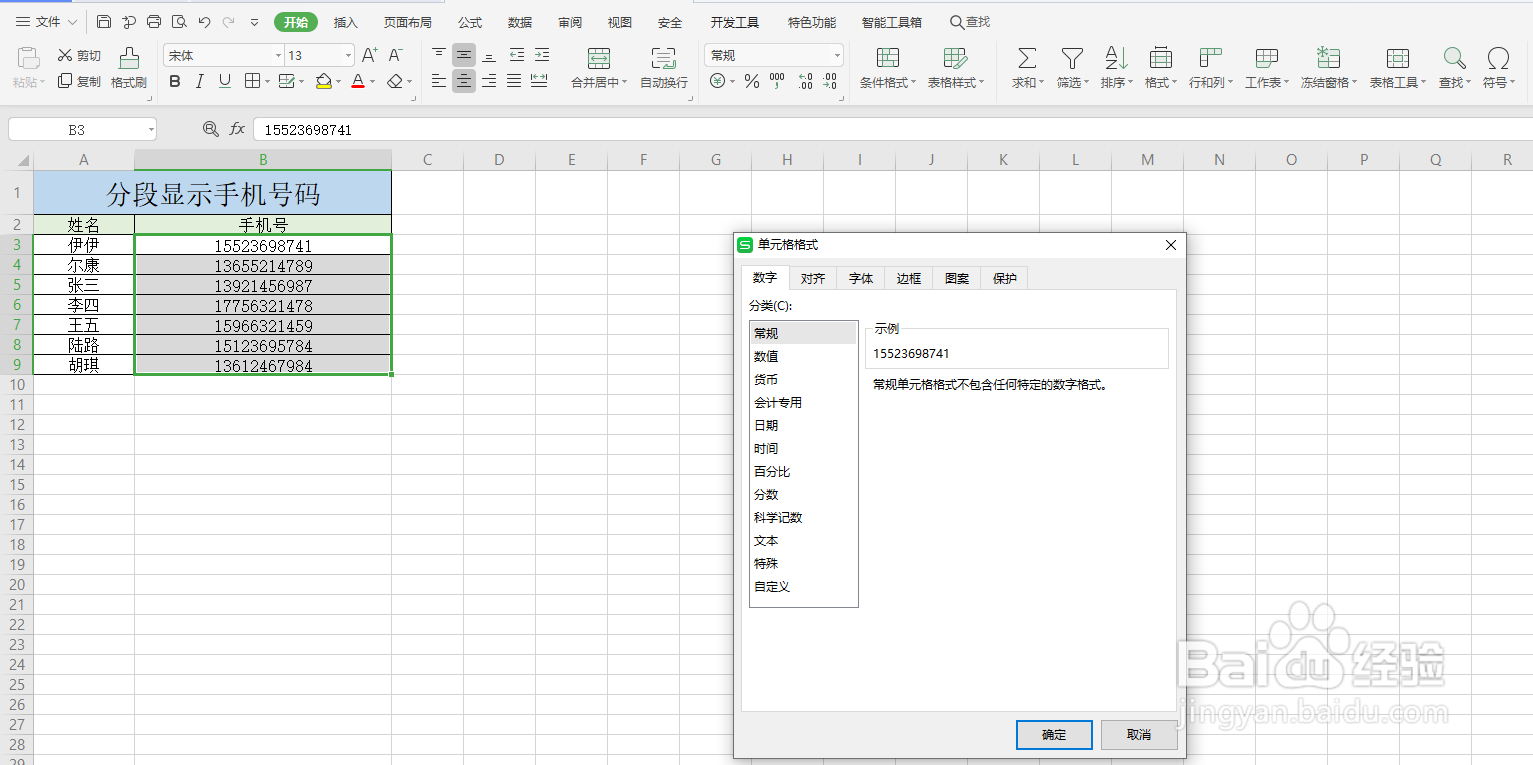Toggle justify alignment button
The image size is (1533, 765).
coord(514,81)
